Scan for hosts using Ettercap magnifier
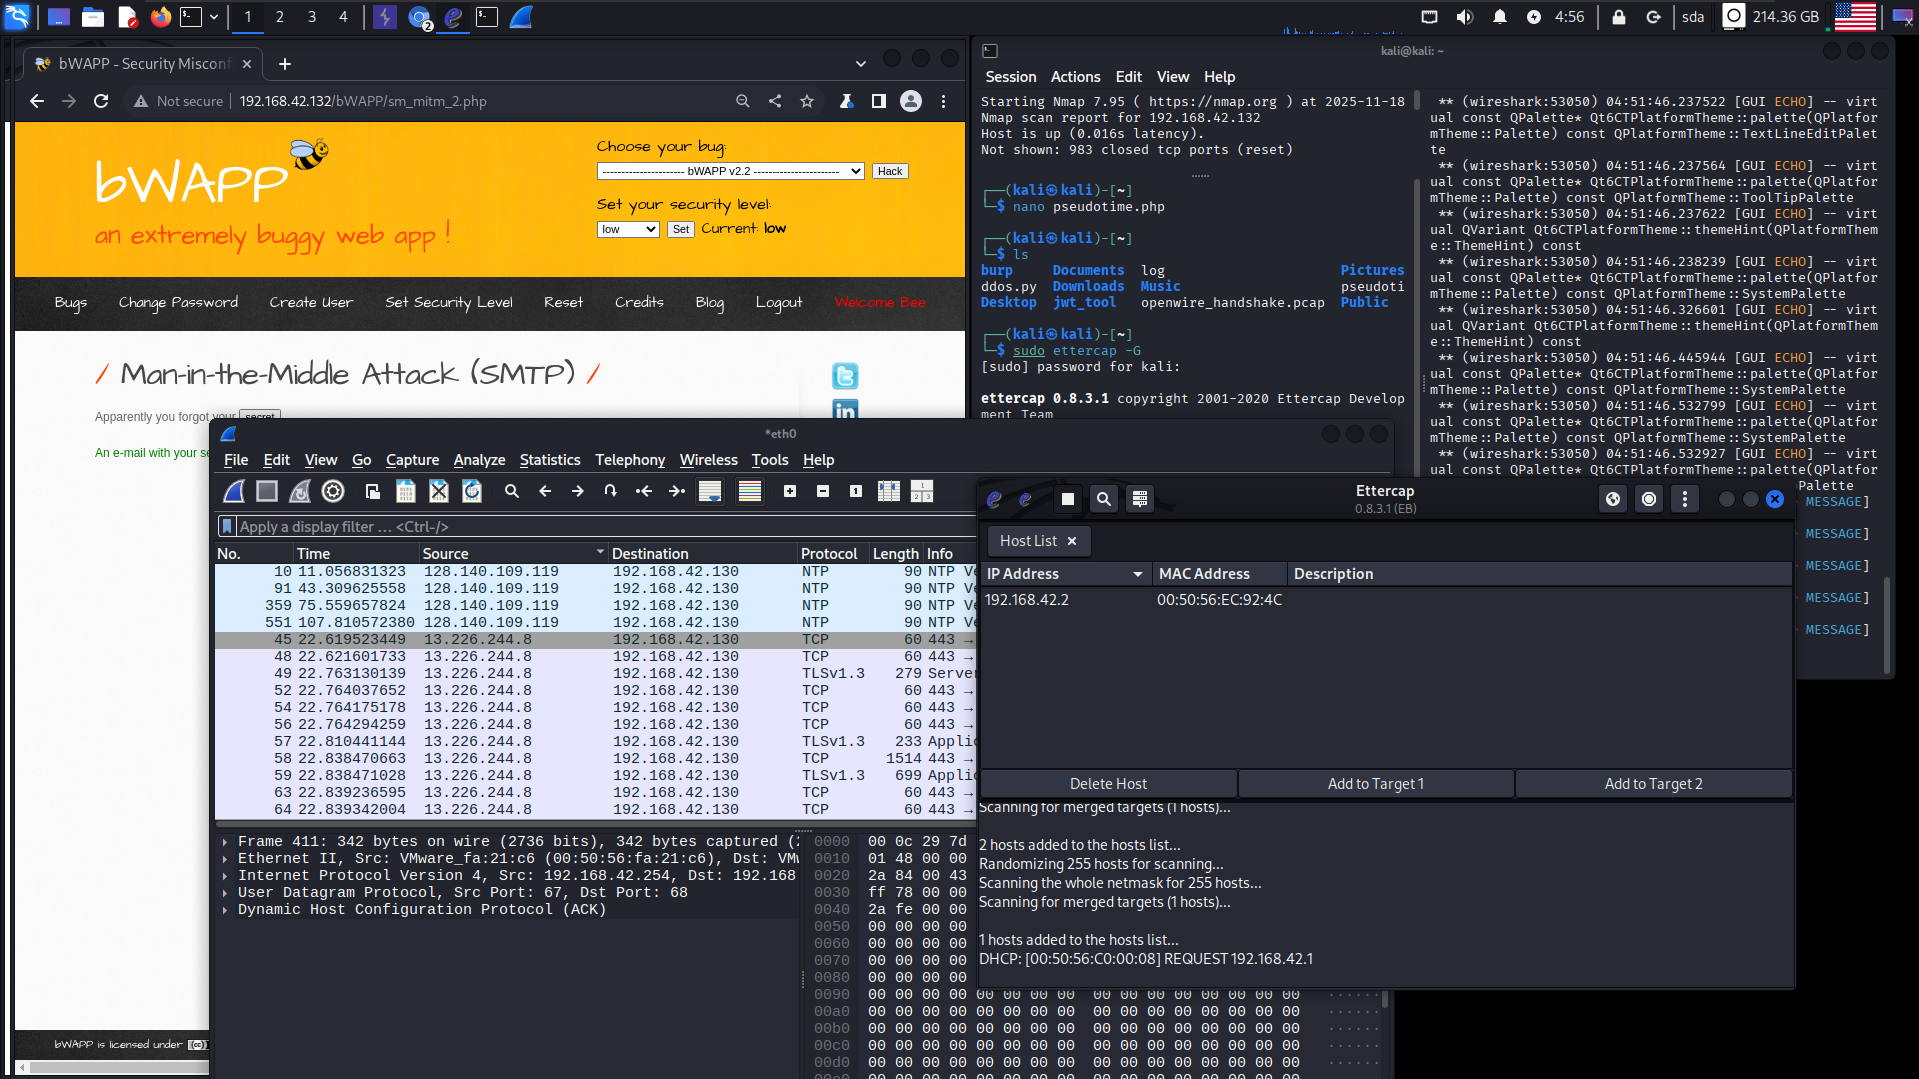This screenshot has height=1079, width=1919. pos(1103,499)
